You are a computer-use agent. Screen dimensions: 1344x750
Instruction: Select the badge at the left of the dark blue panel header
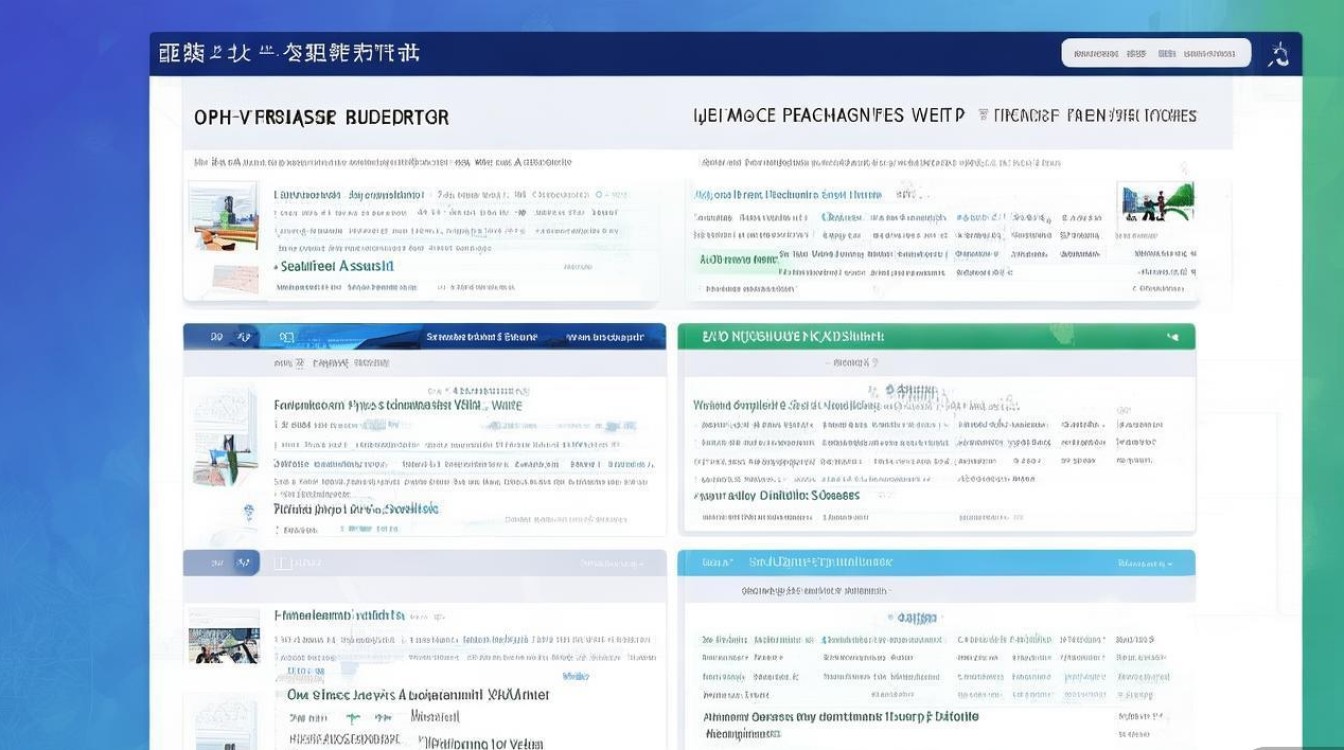pos(222,337)
